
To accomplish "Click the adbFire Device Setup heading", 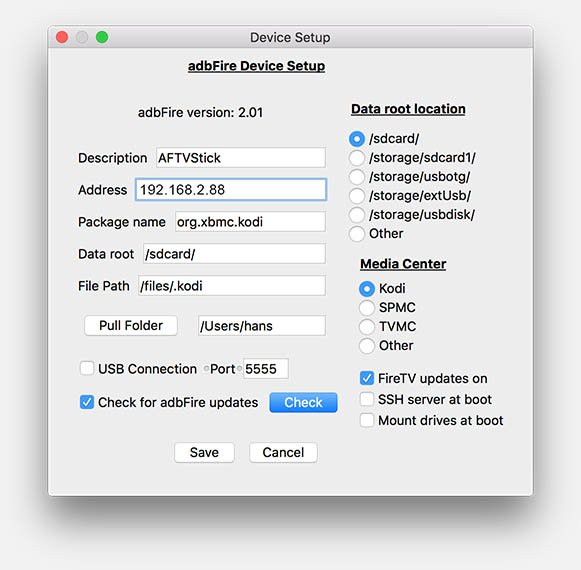I will click(x=256, y=66).
